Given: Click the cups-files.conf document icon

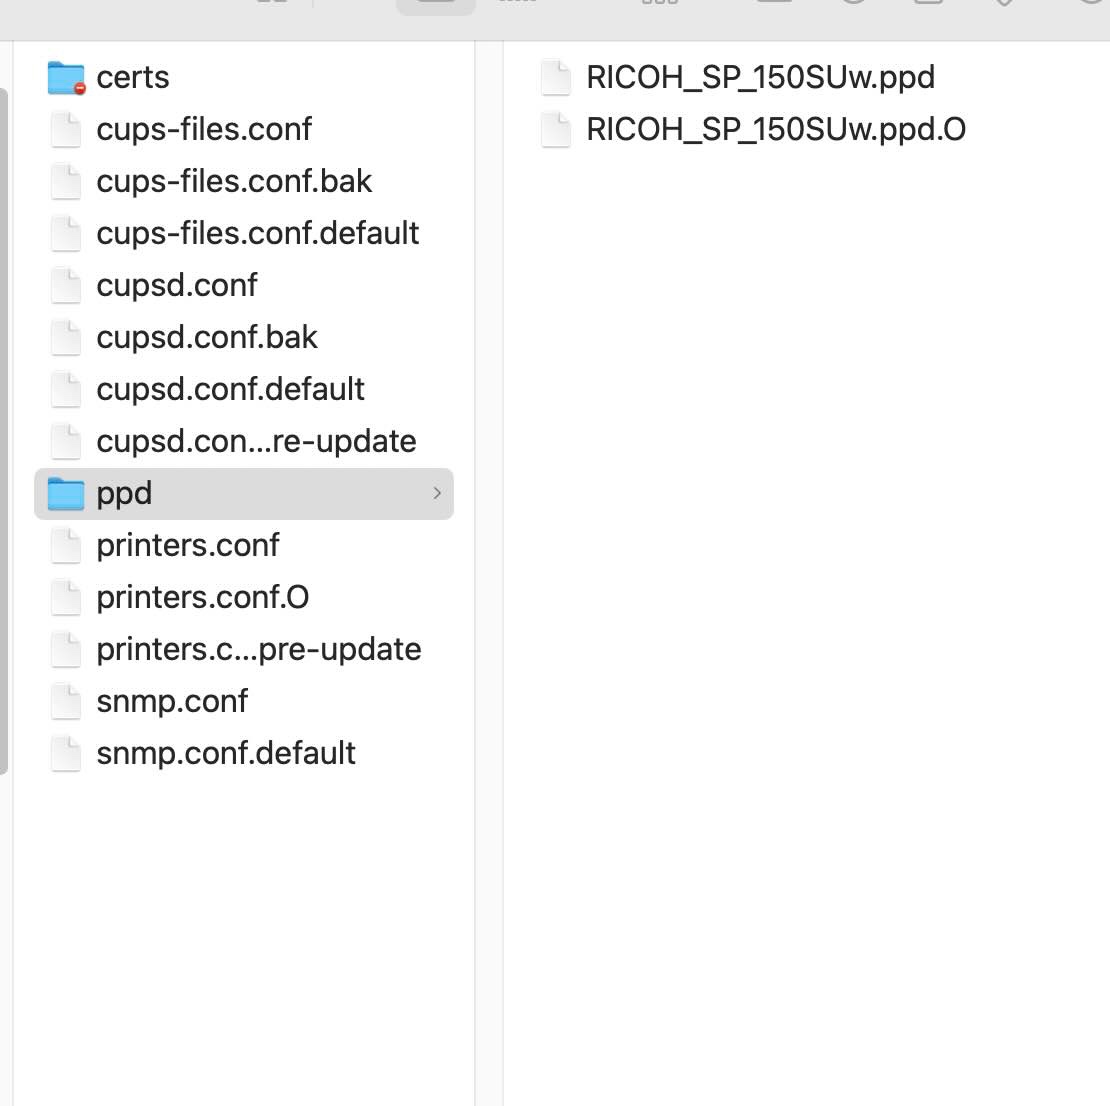Looking at the screenshot, I should click(x=66, y=130).
